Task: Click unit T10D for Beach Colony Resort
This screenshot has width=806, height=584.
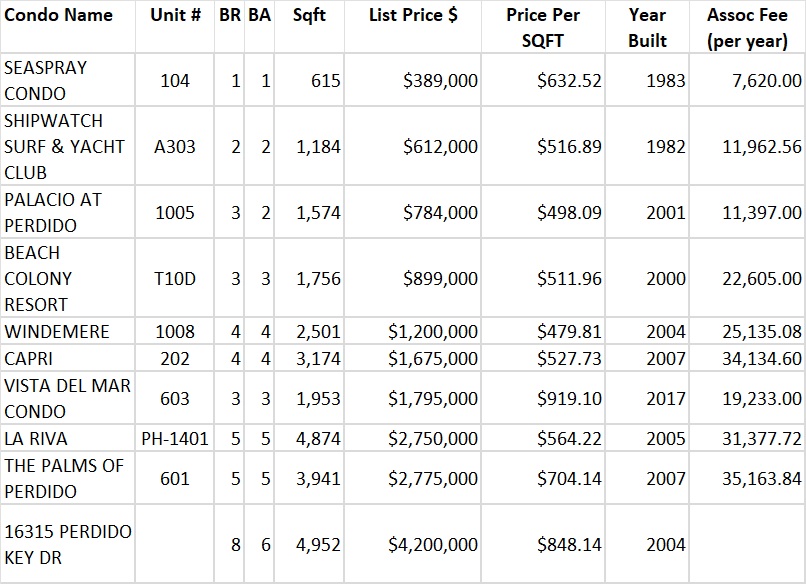Action: pyautogui.click(x=174, y=279)
